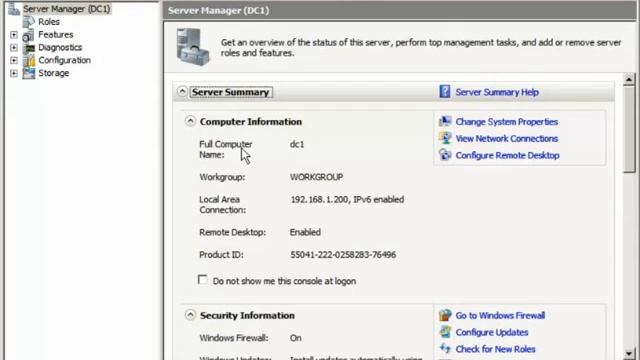Click the vertical scrollbar thumb
The height and width of the screenshot is (360, 640).
[629, 129]
